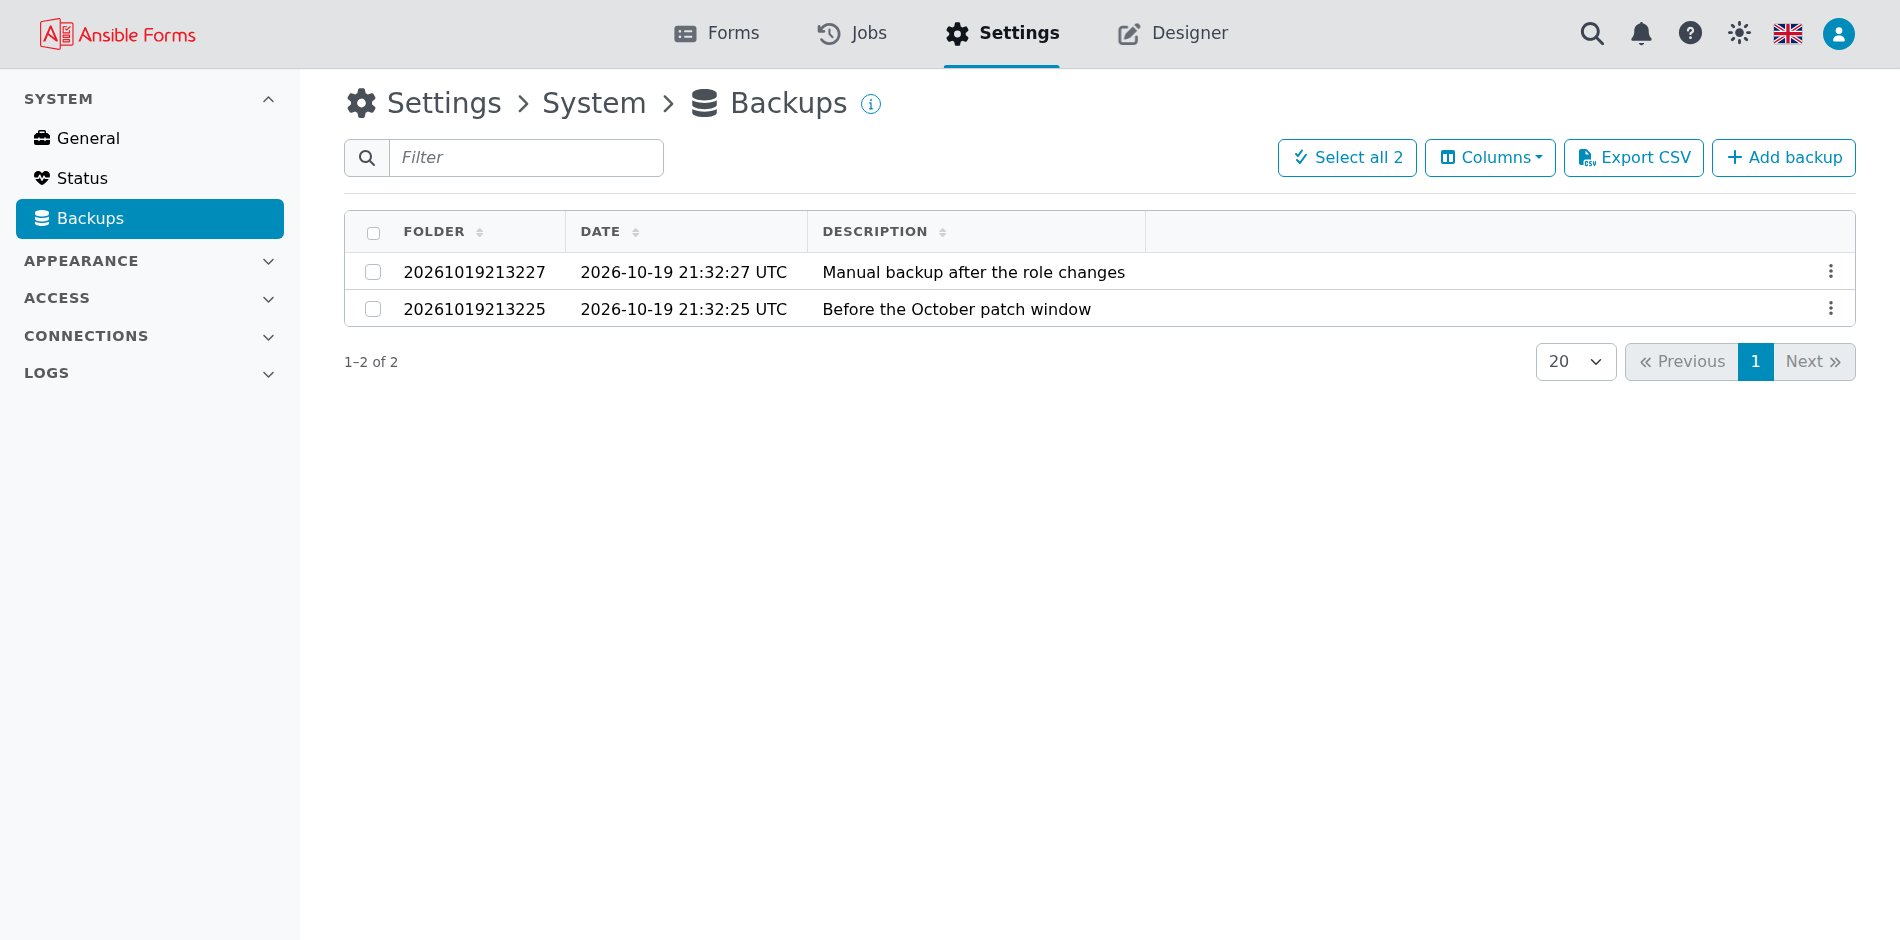Click the Previous pagination button
This screenshot has height=940, width=1900.
click(1682, 362)
